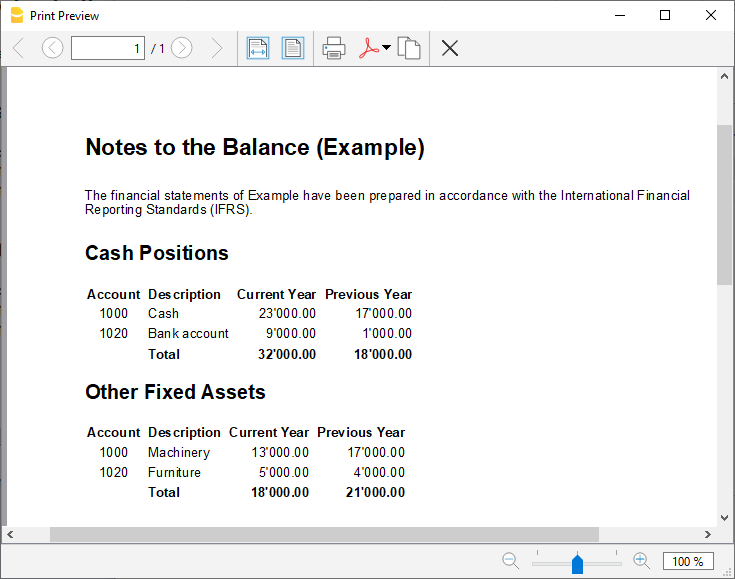Click the horizontal scrollbar right arrow

pos(709,535)
